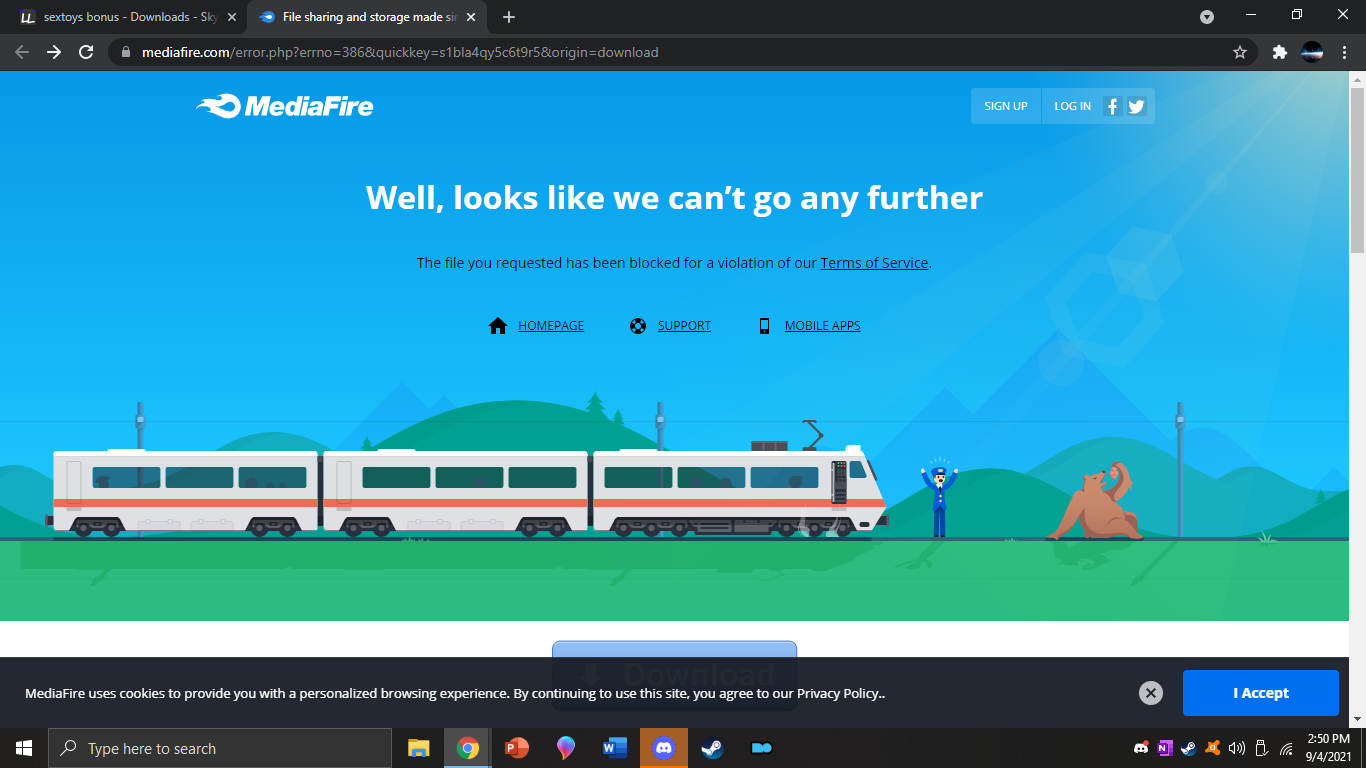Open File Explorer from the taskbar
1366x768 pixels.
(x=419, y=748)
